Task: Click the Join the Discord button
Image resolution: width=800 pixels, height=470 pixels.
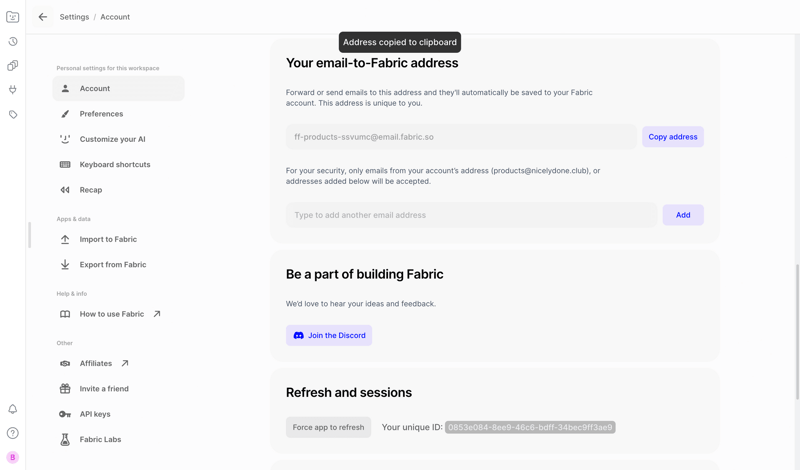Action: pos(329,335)
